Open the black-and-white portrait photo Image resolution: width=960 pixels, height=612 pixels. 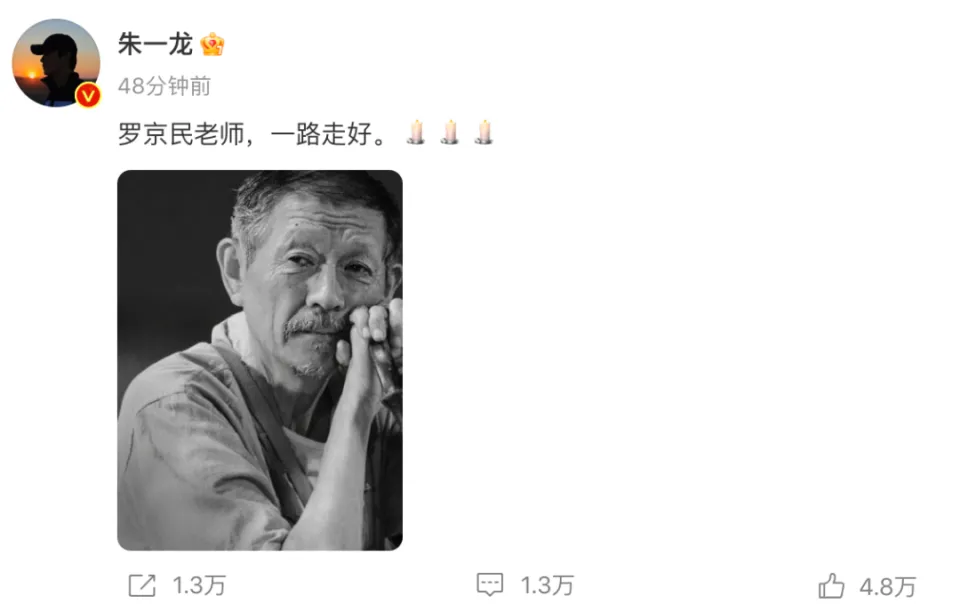[x=260, y=360]
